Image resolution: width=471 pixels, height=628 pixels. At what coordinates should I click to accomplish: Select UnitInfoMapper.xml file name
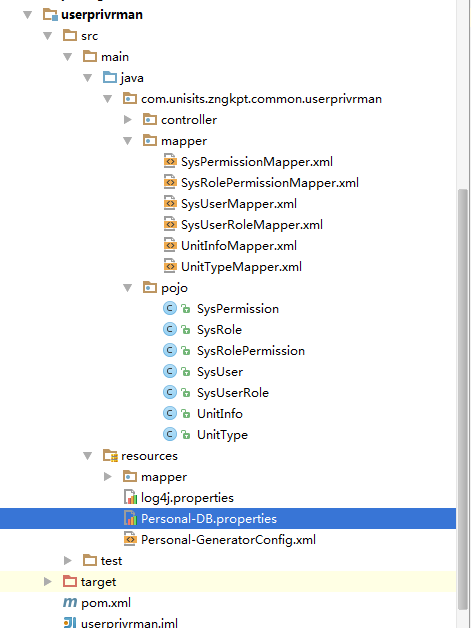pos(239,246)
